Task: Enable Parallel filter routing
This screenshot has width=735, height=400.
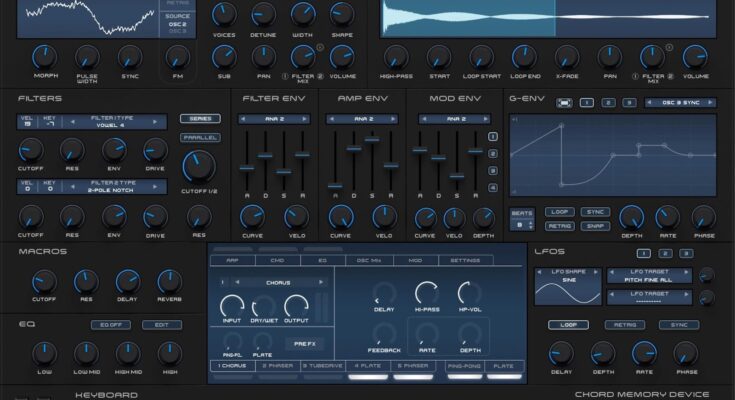Action: (199, 138)
